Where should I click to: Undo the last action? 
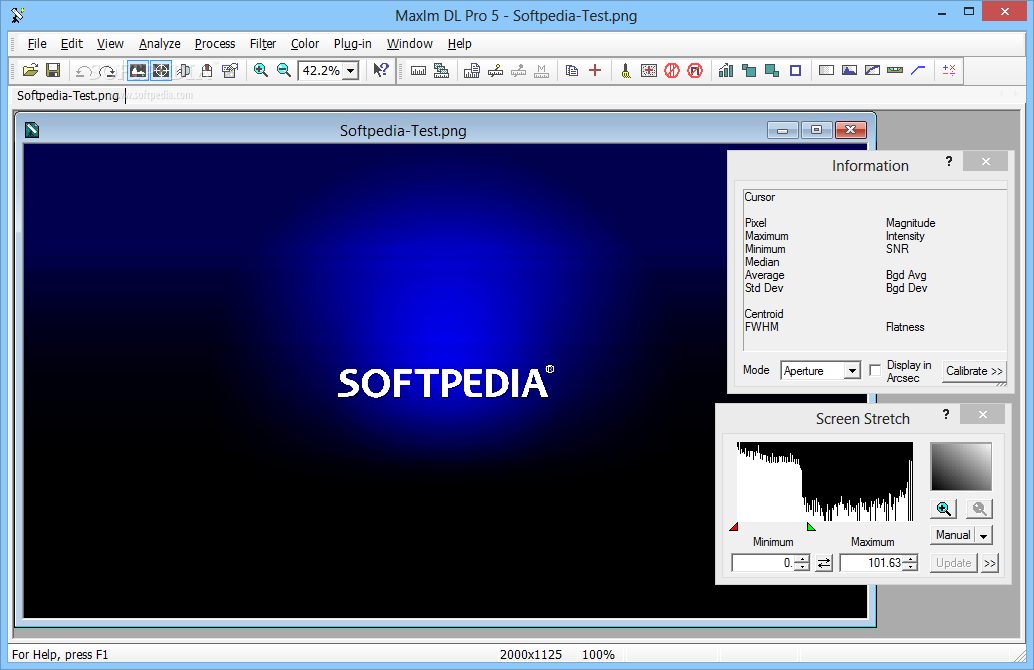click(x=84, y=71)
